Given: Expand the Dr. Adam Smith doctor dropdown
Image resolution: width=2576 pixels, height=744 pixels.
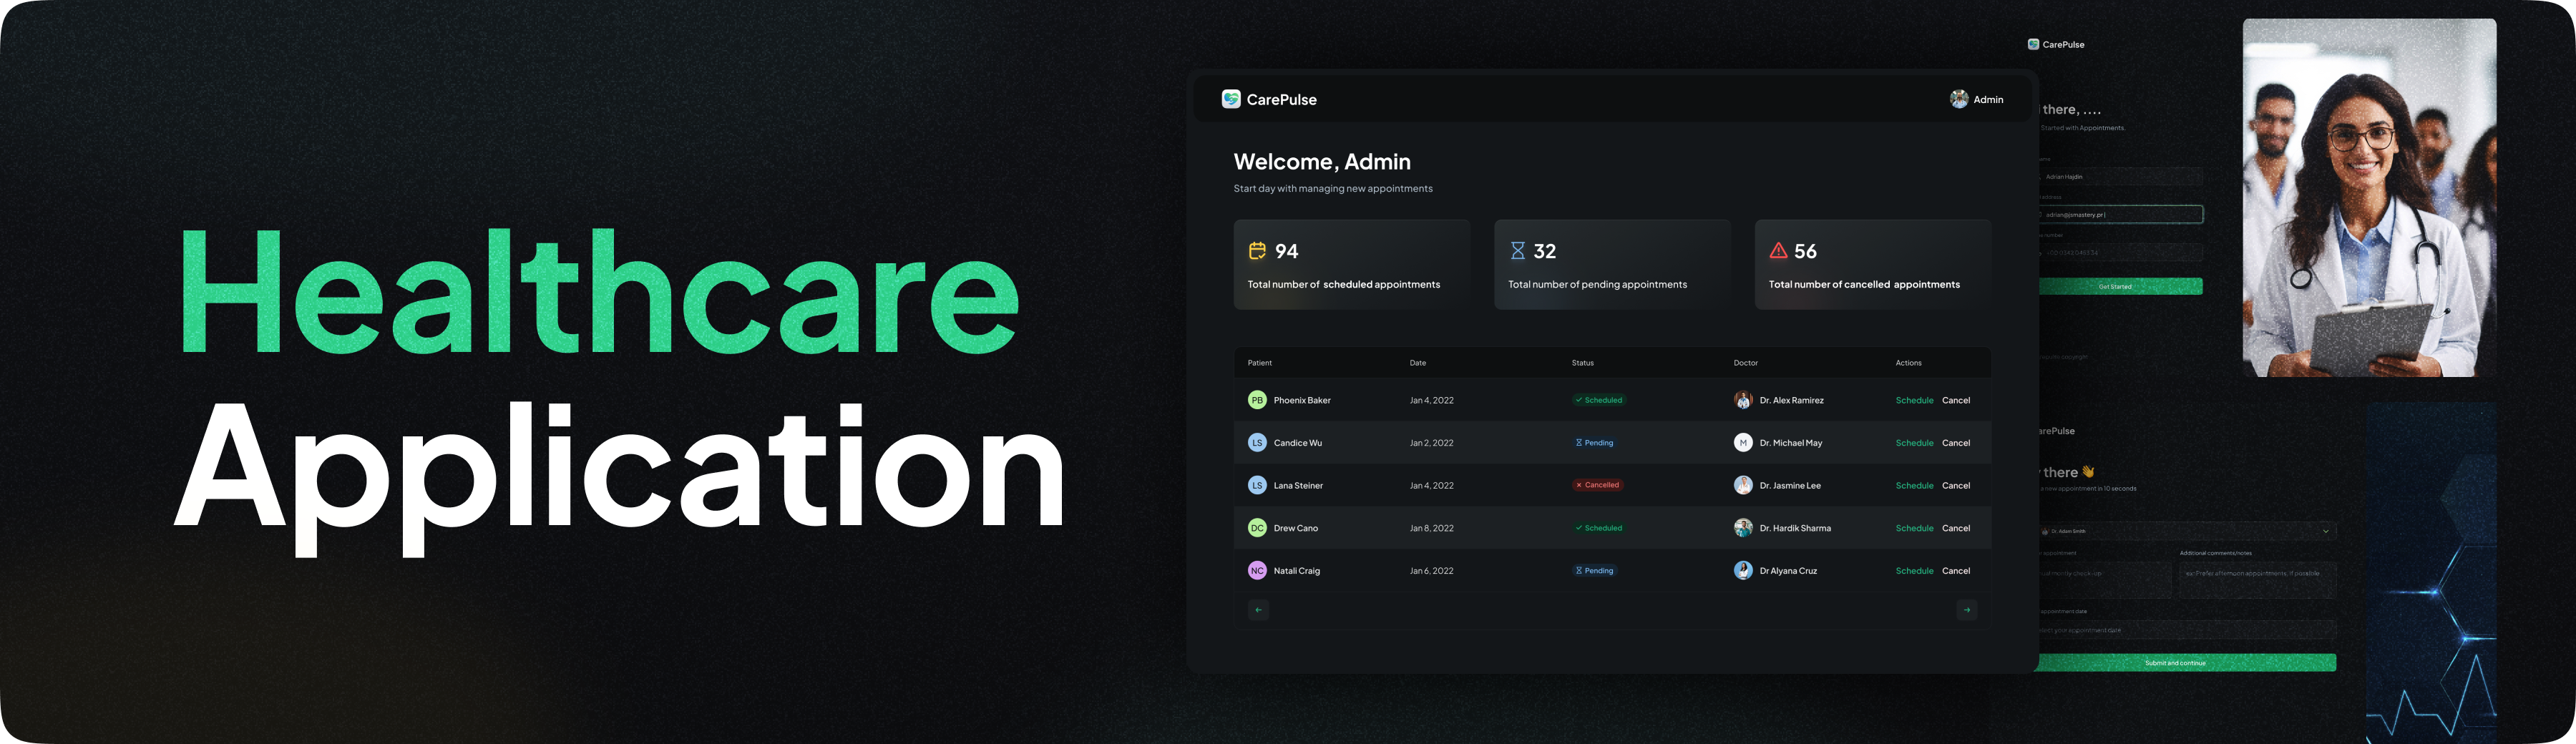Looking at the screenshot, I should [2187, 531].
